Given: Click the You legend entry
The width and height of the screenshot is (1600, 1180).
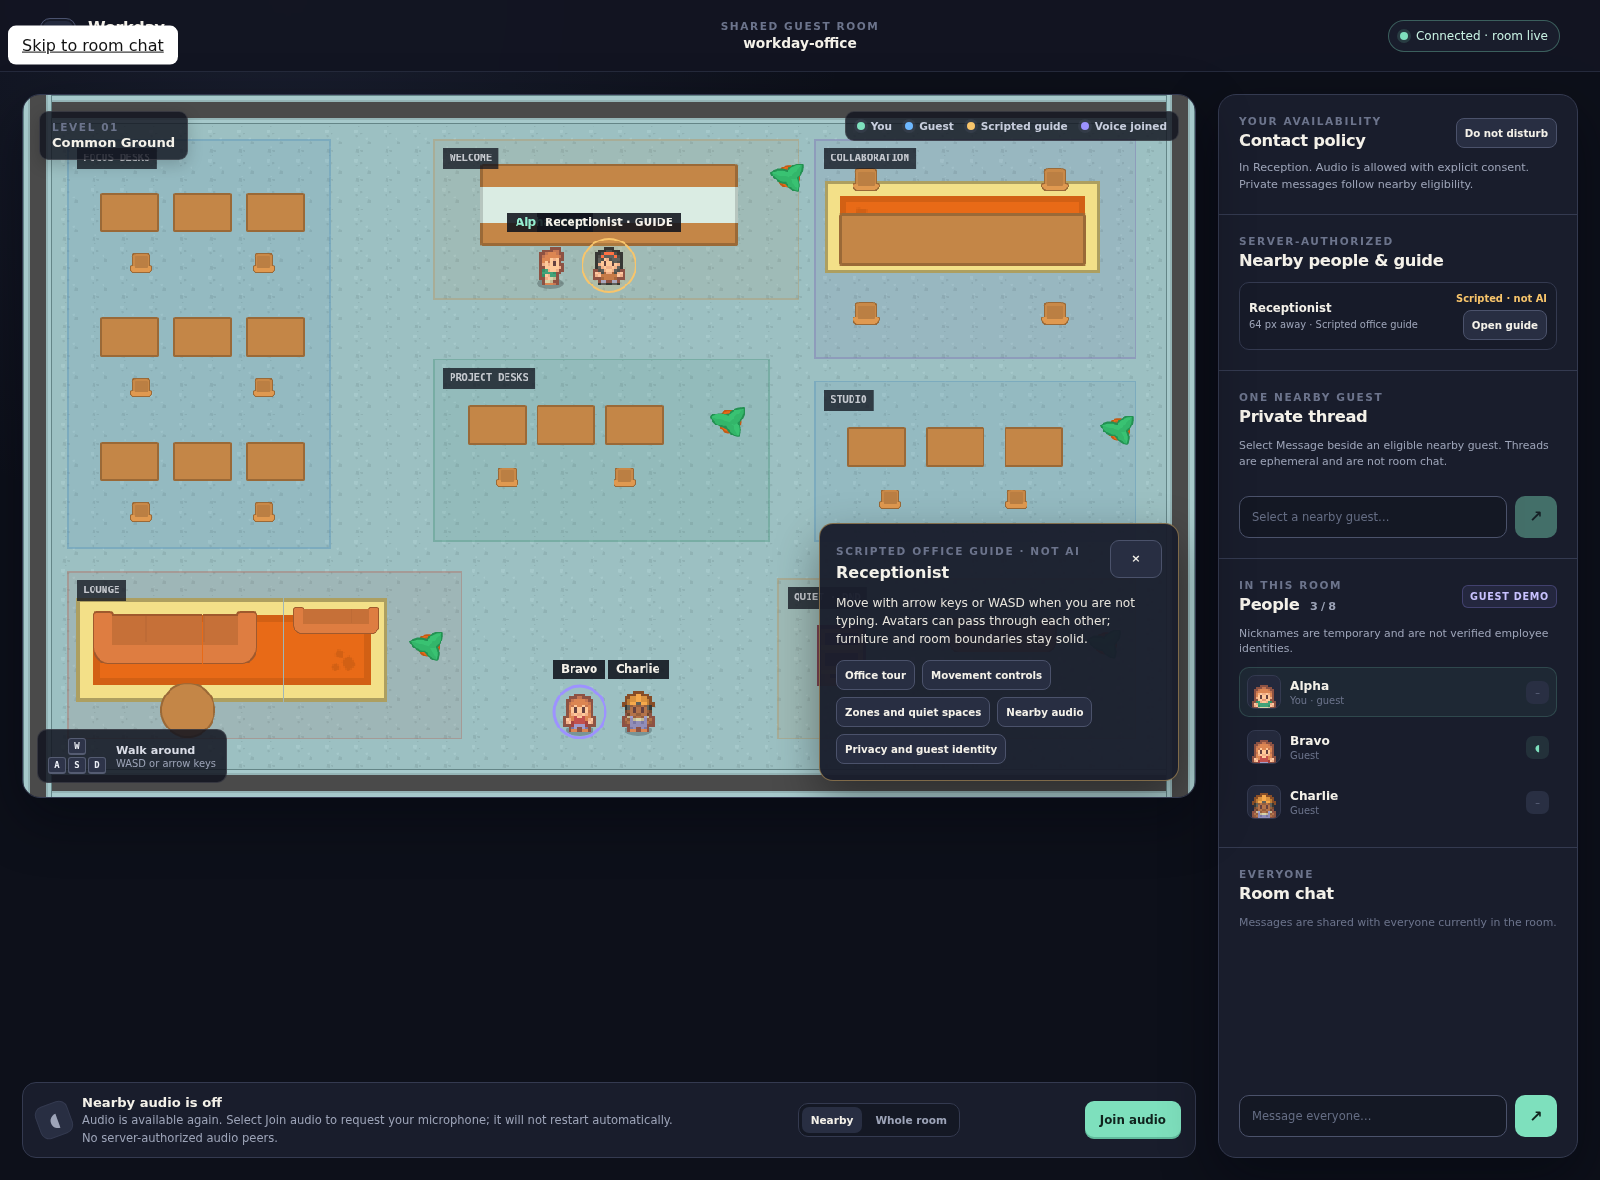Looking at the screenshot, I should coord(874,126).
